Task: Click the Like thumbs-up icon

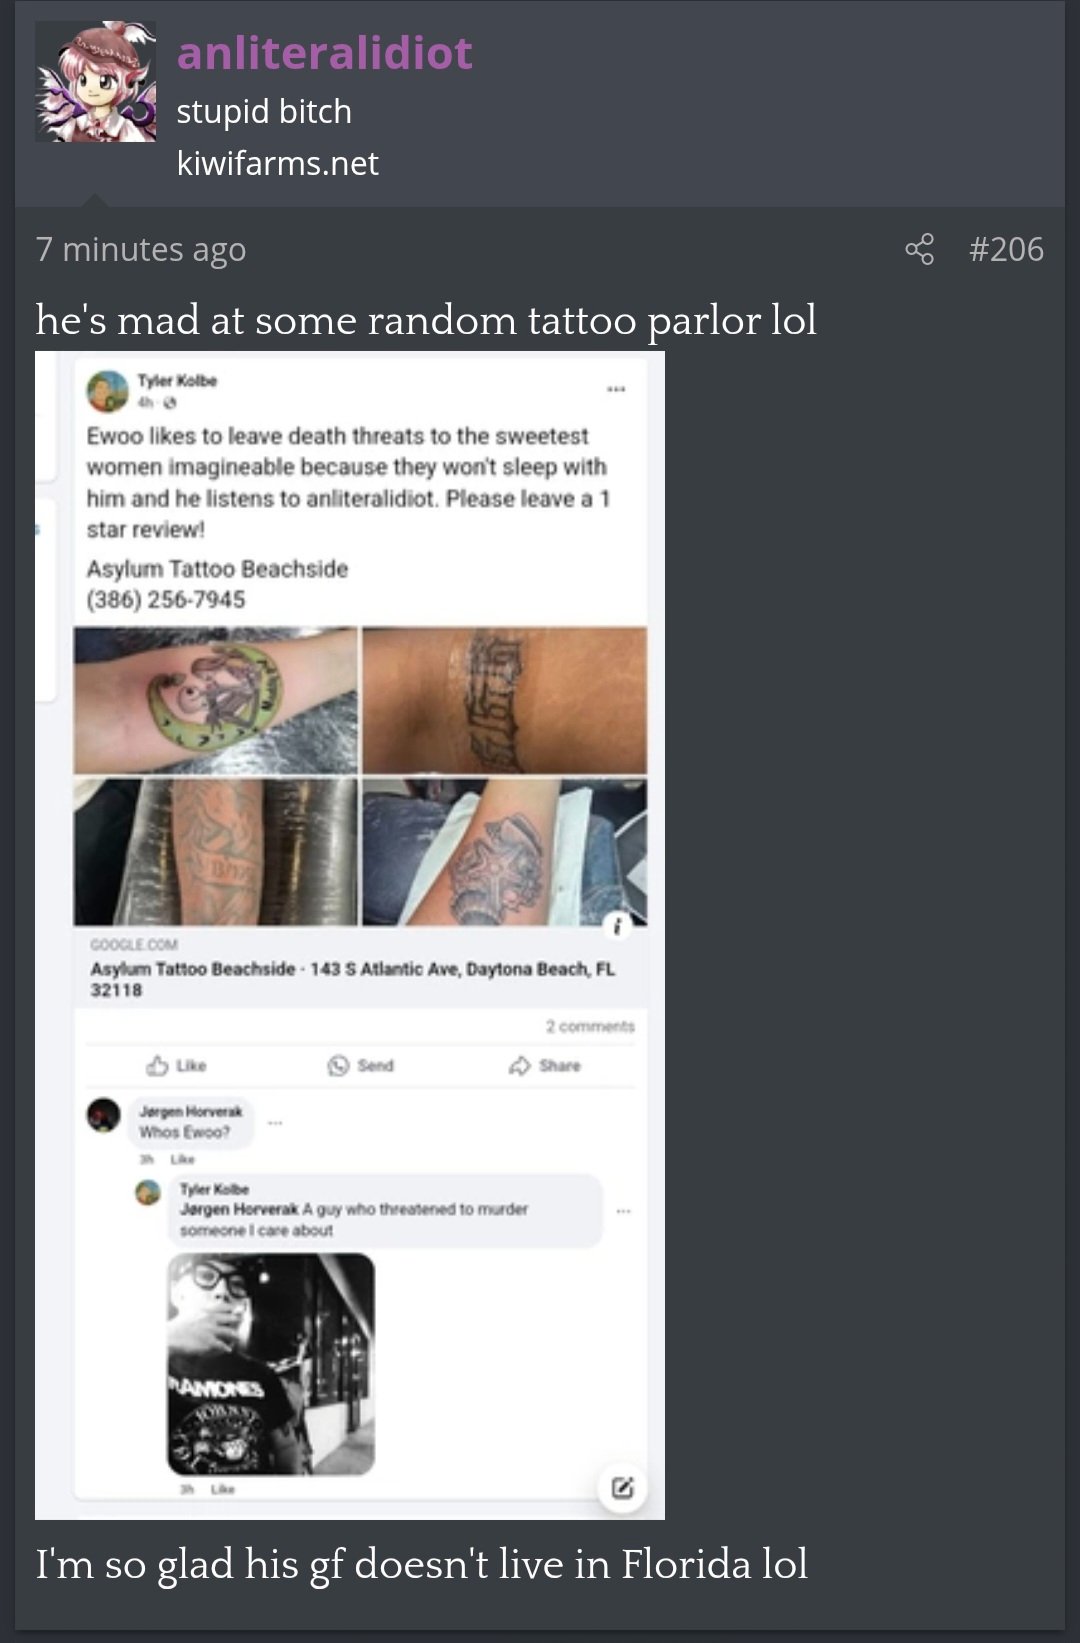Action: click(x=157, y=1065)
